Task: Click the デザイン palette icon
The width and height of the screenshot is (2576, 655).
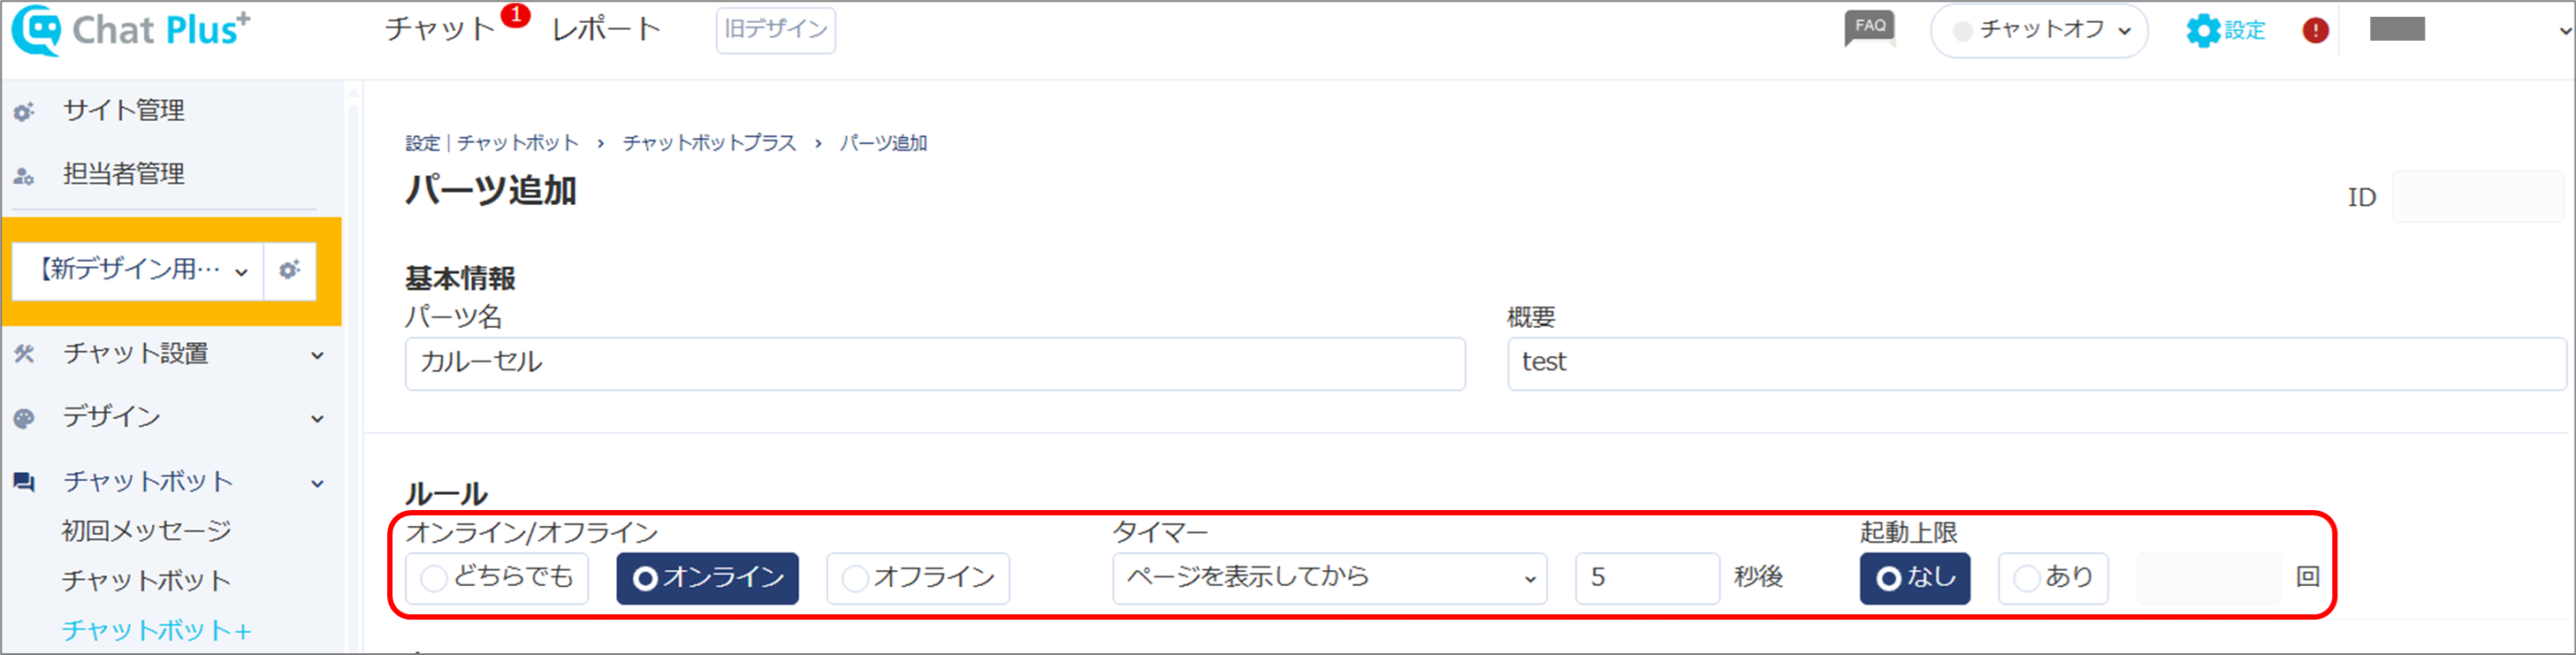Action: tap(24, 419)
